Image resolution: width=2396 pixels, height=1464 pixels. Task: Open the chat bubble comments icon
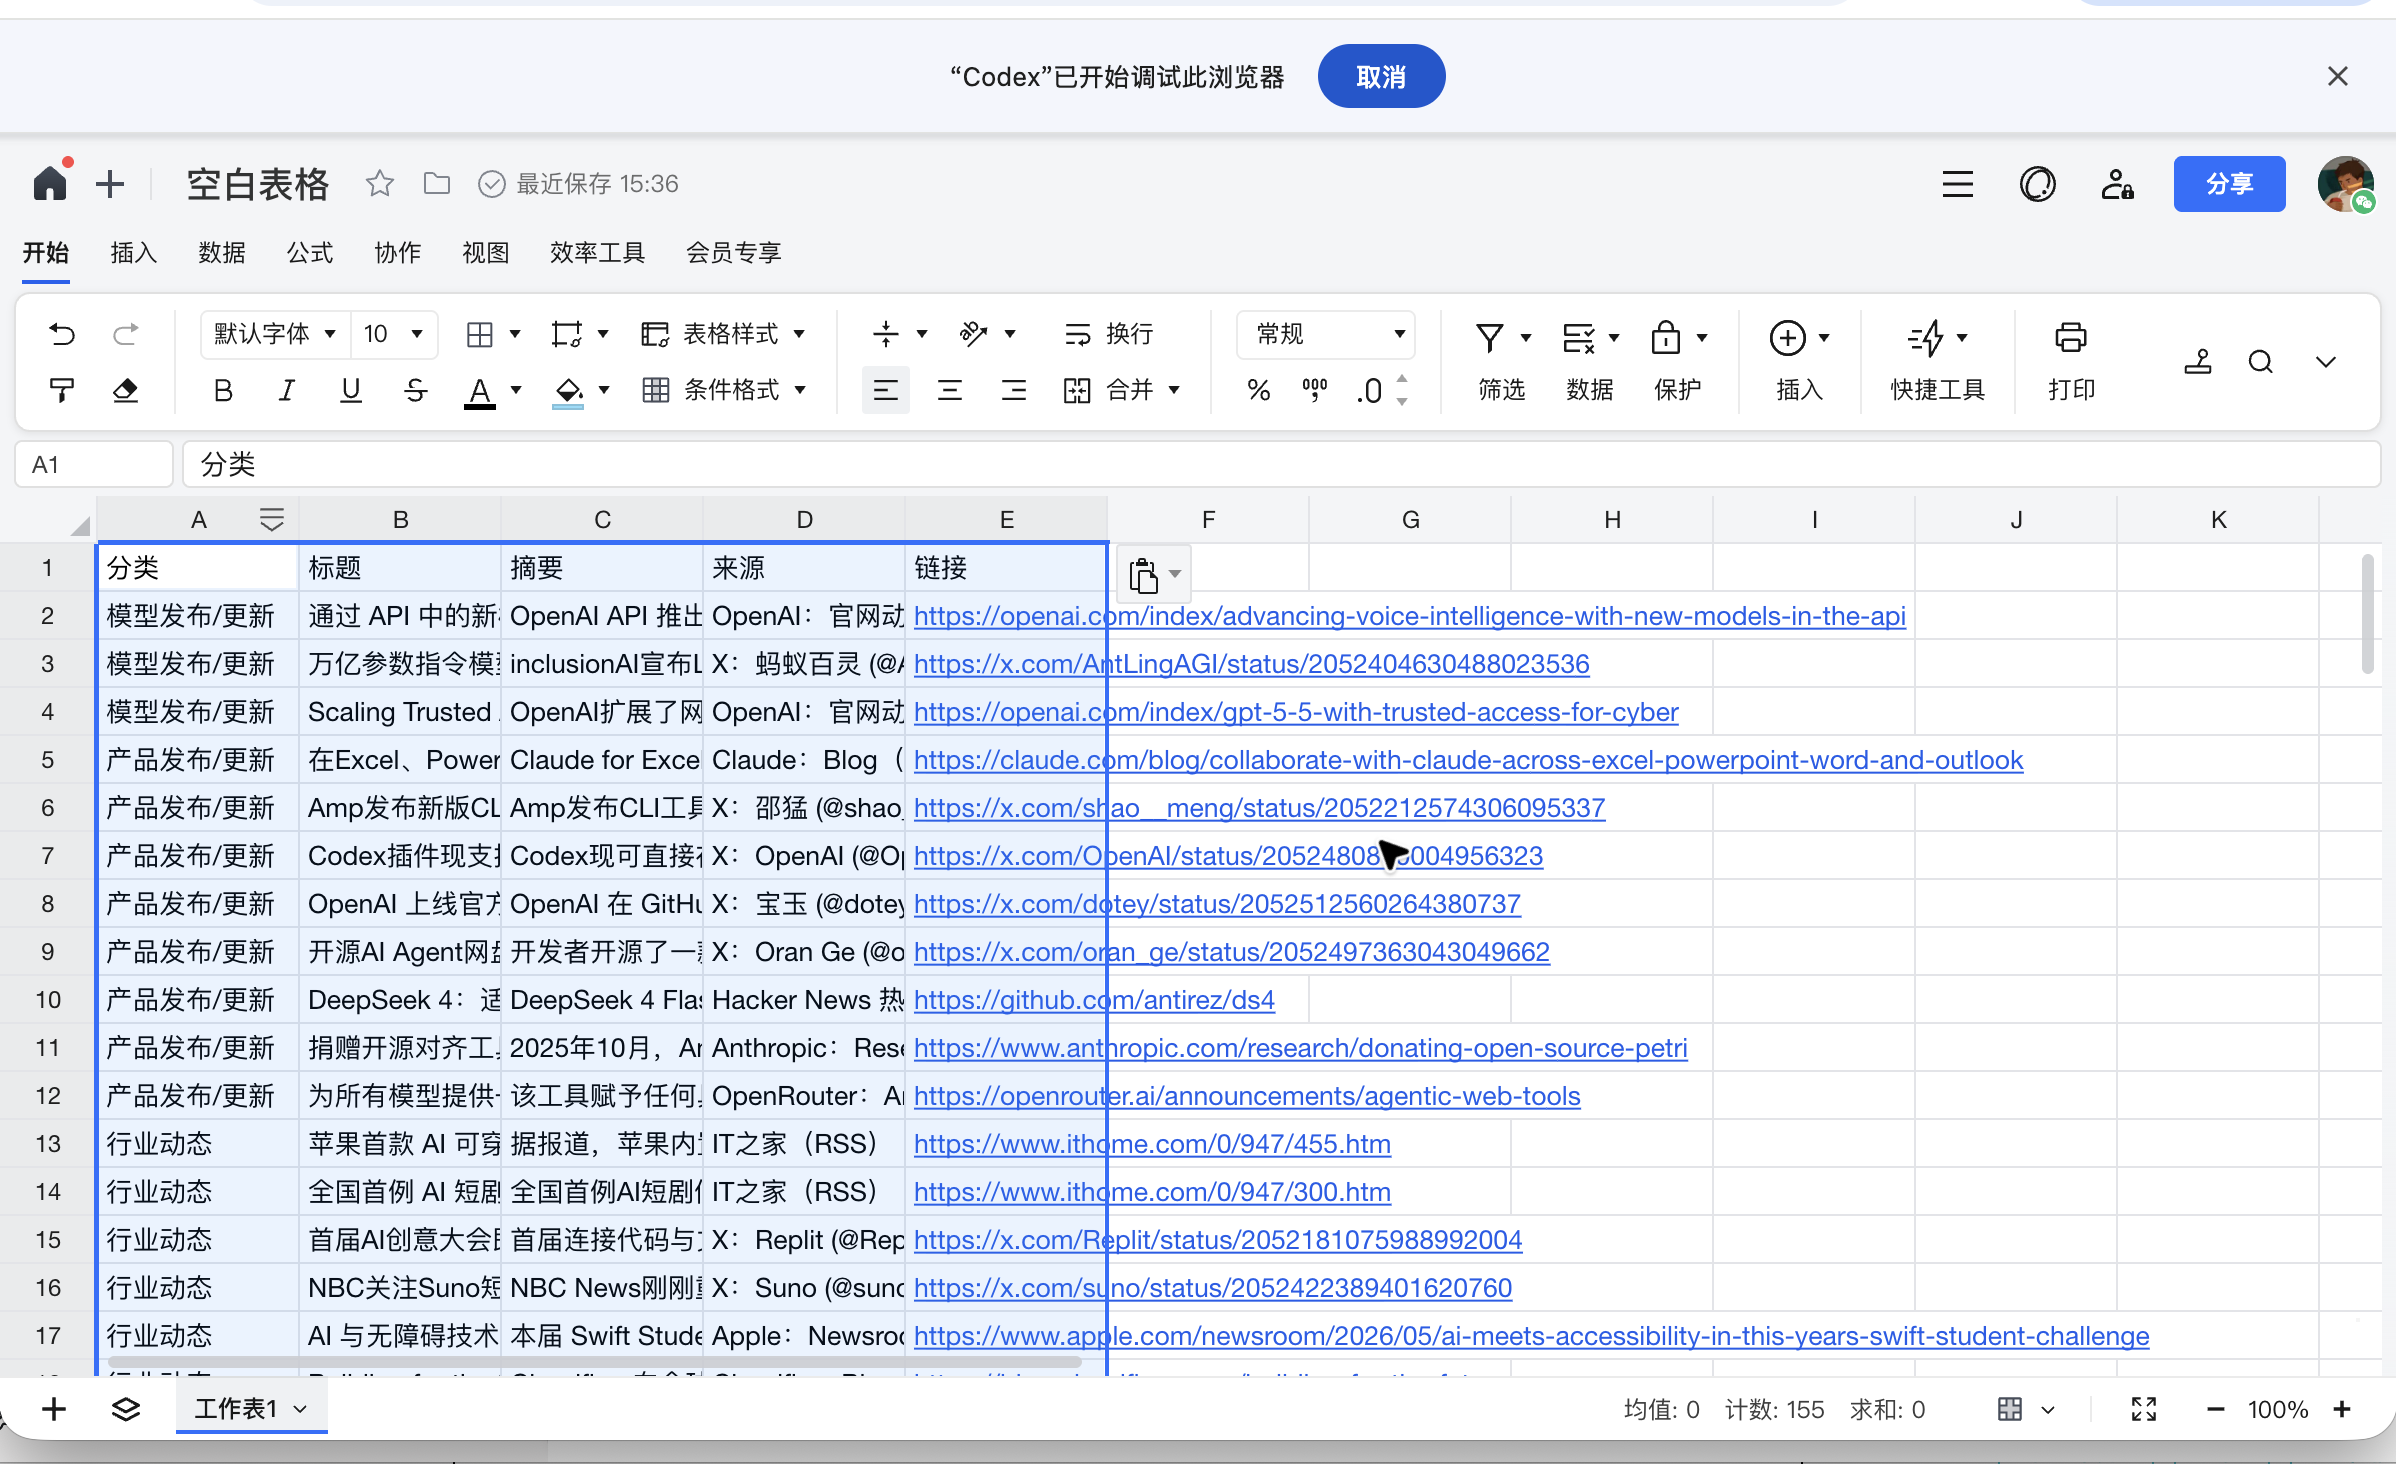[x=2038, y=184]
